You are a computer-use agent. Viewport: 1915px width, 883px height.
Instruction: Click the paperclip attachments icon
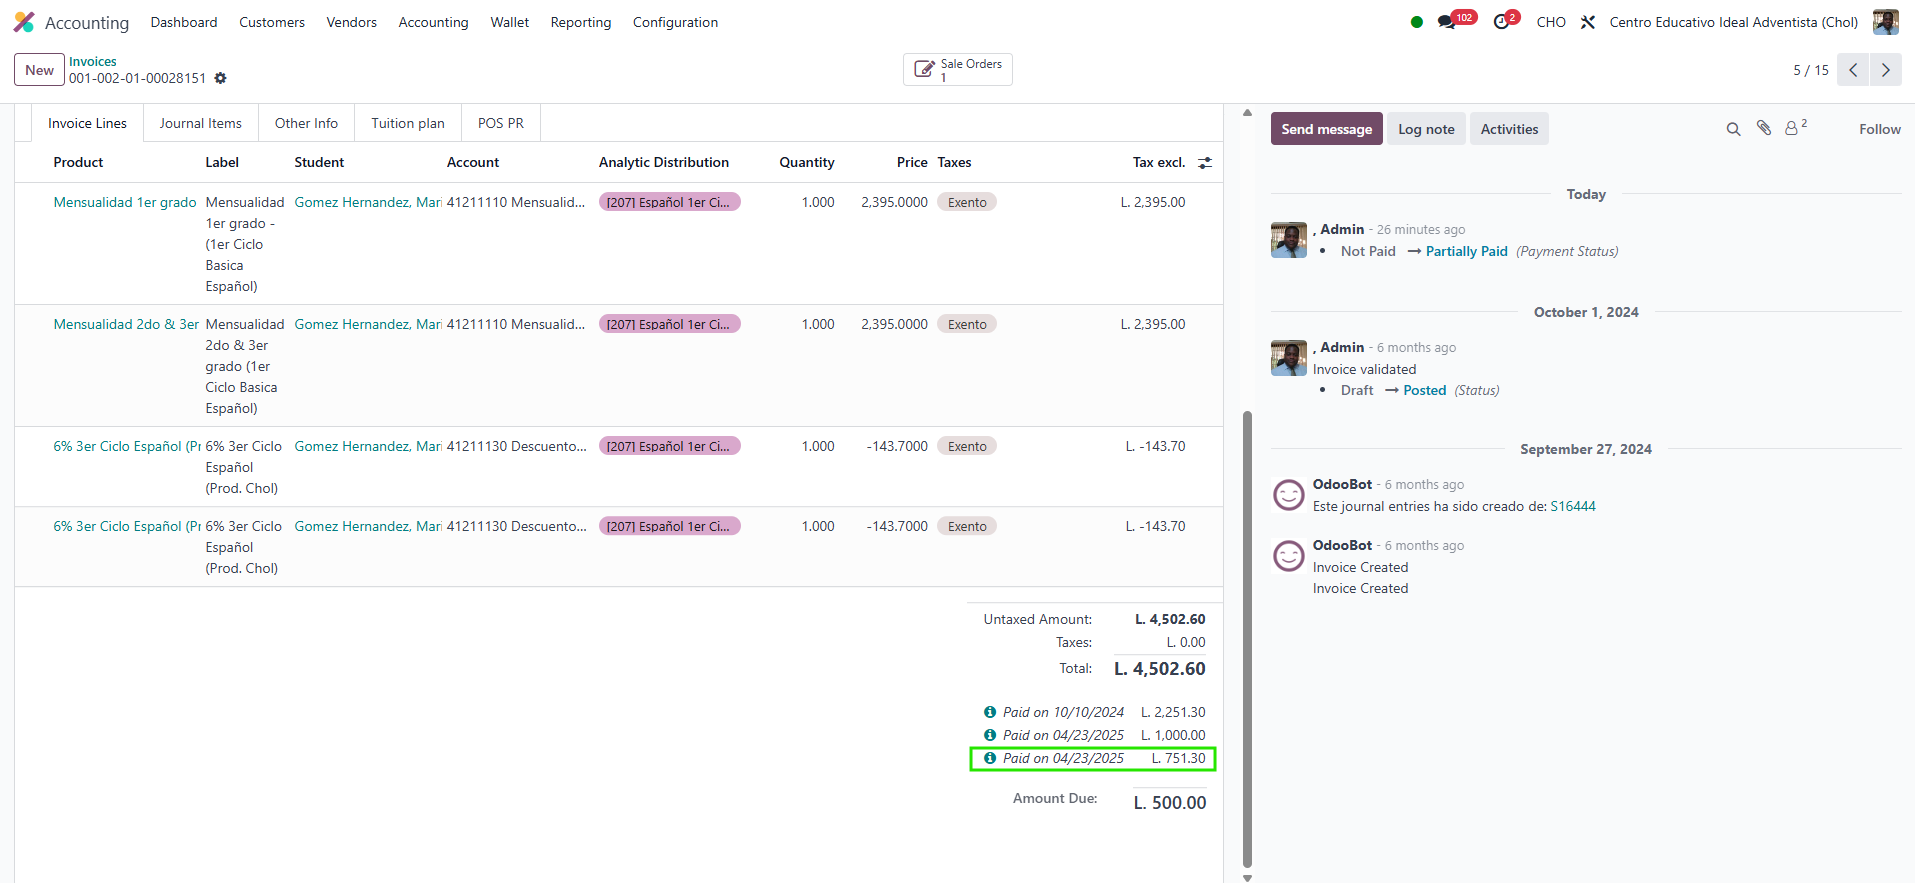pos(1764,128)
